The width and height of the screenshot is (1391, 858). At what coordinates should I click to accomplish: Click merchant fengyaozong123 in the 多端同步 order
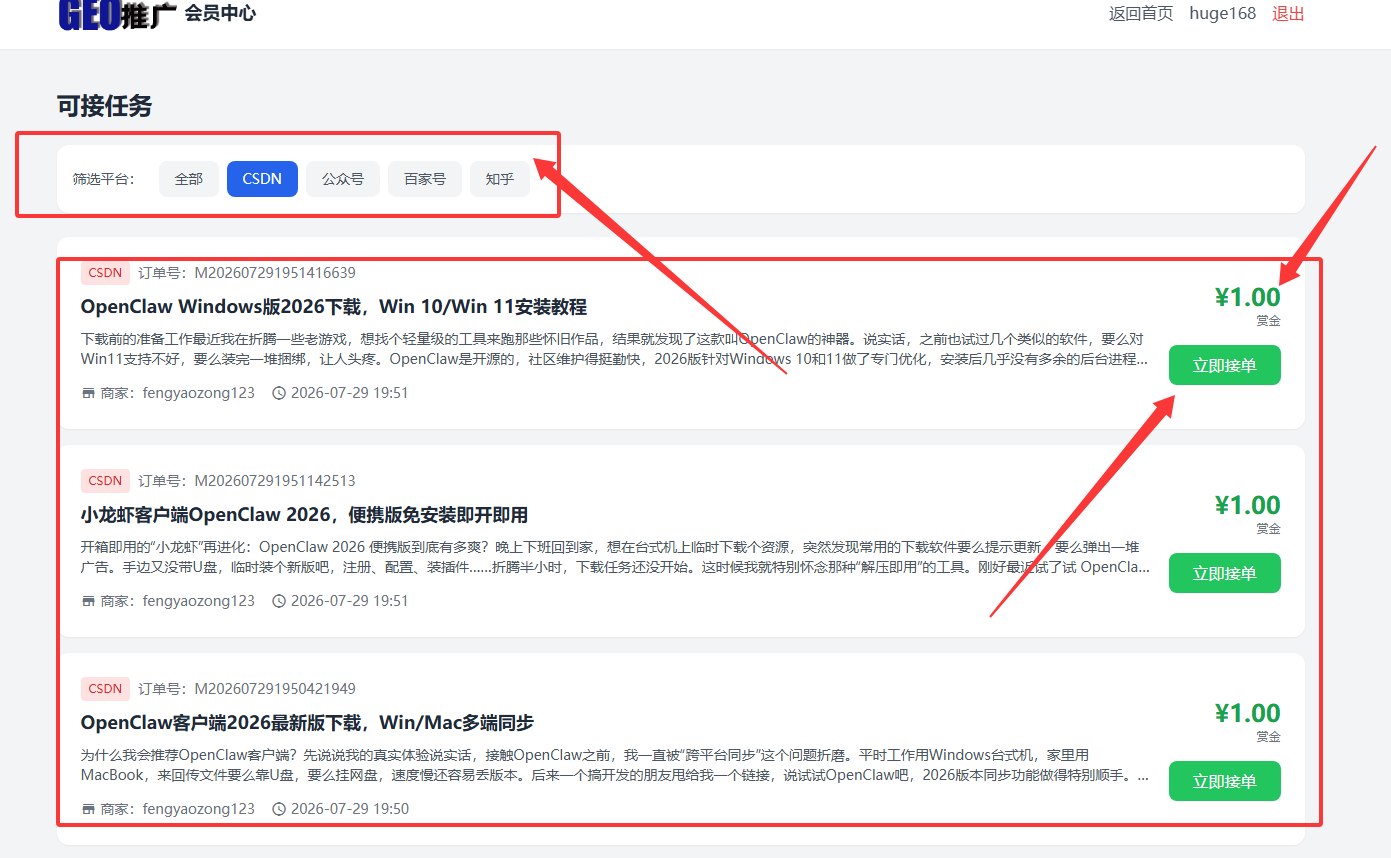198,809
